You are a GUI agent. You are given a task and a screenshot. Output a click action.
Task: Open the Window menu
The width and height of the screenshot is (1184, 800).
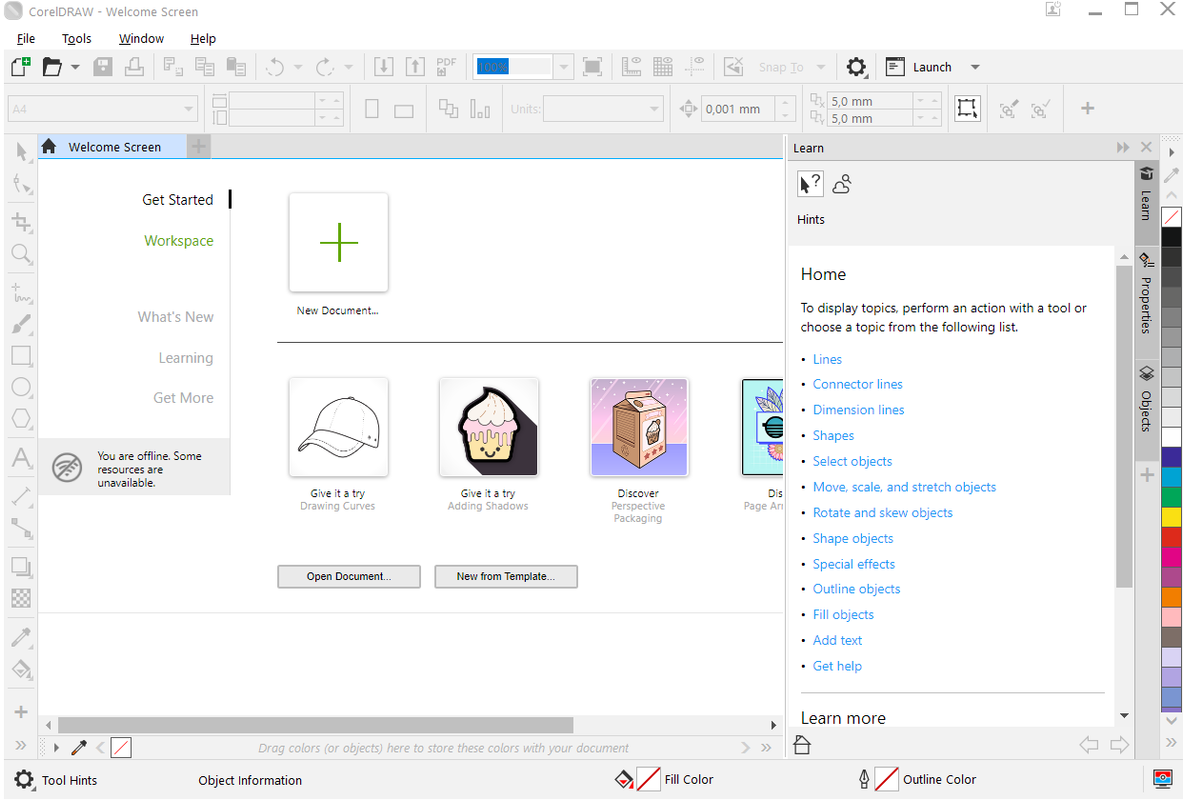coord(141,39)
